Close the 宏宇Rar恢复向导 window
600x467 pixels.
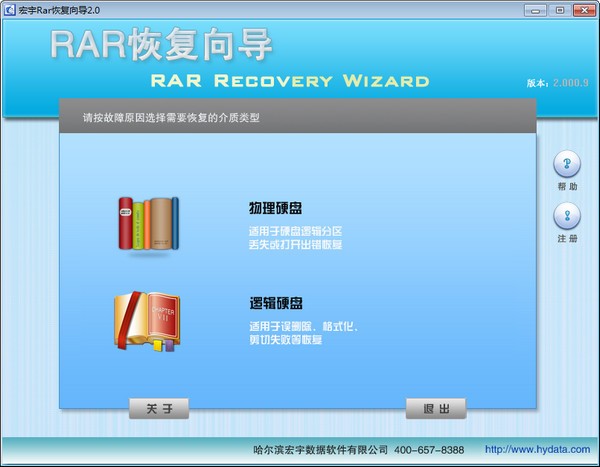(584, 10)
